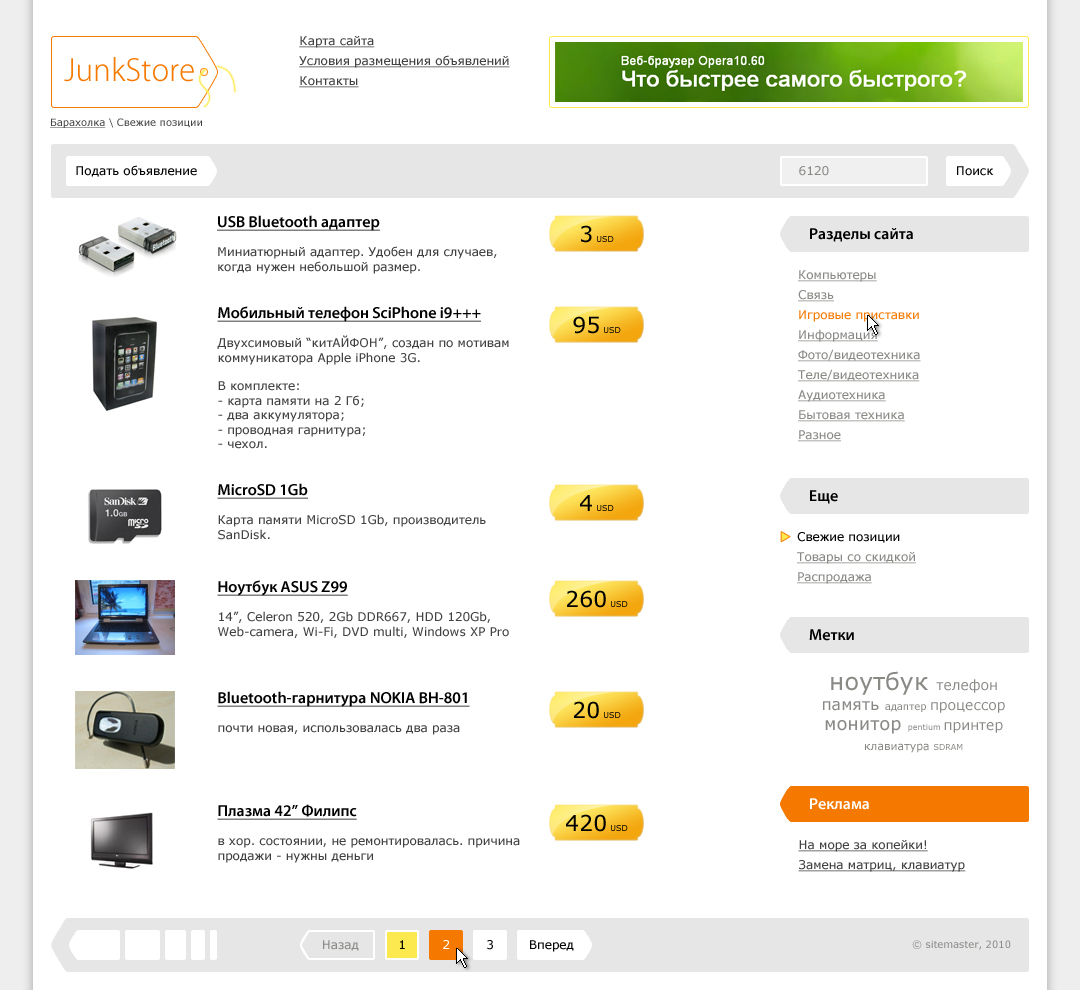Open the Карта сайта link
Screen dimensions: 1080x990
point(336,41)
